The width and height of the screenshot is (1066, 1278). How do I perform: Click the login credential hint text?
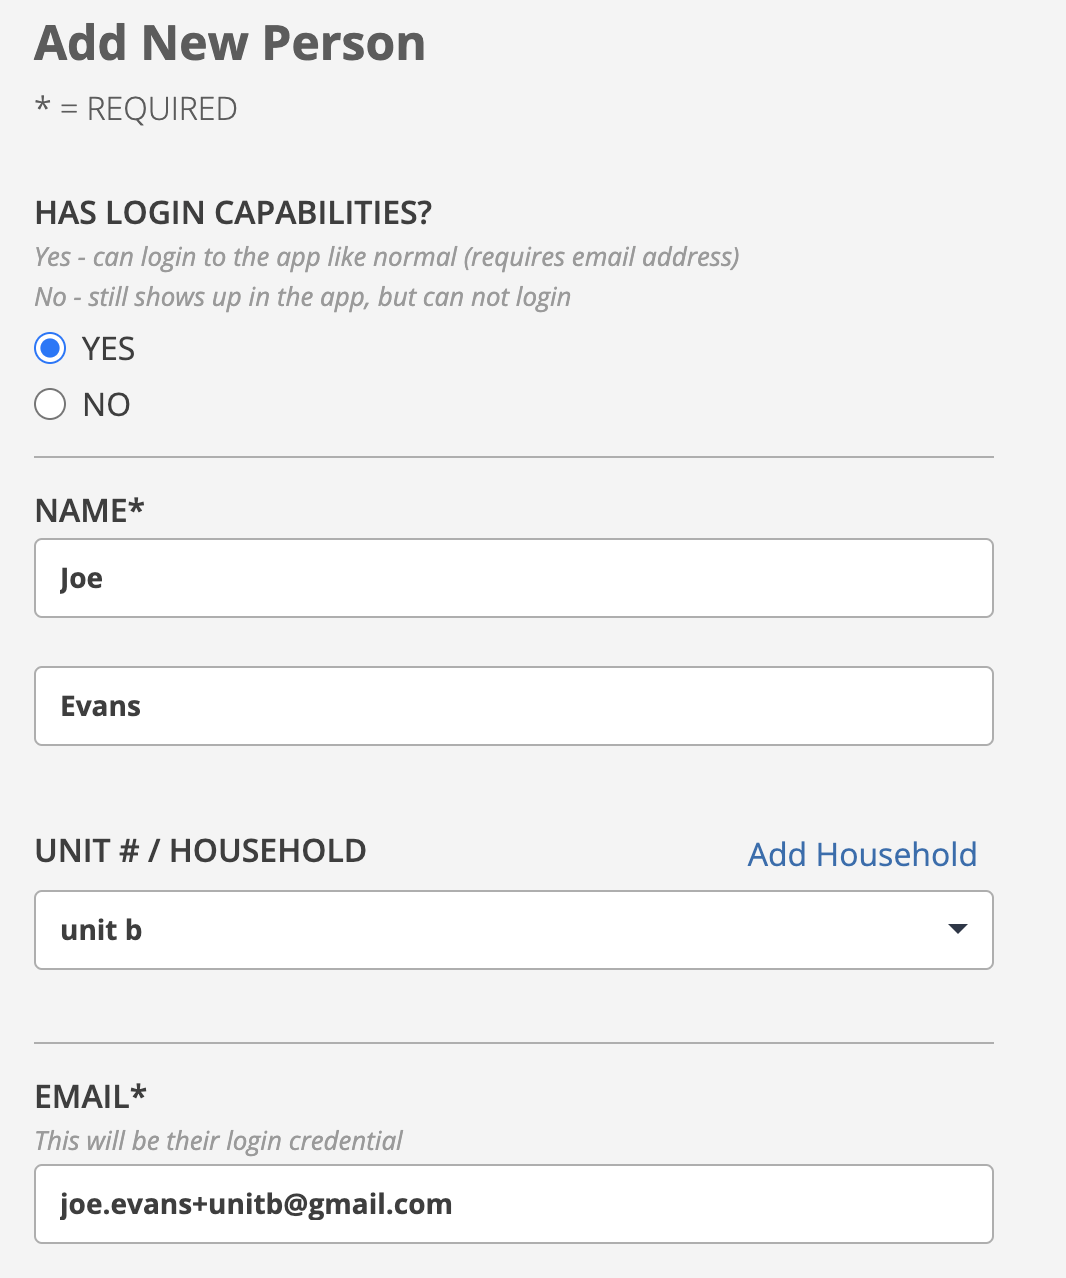tap(219, 1141)
